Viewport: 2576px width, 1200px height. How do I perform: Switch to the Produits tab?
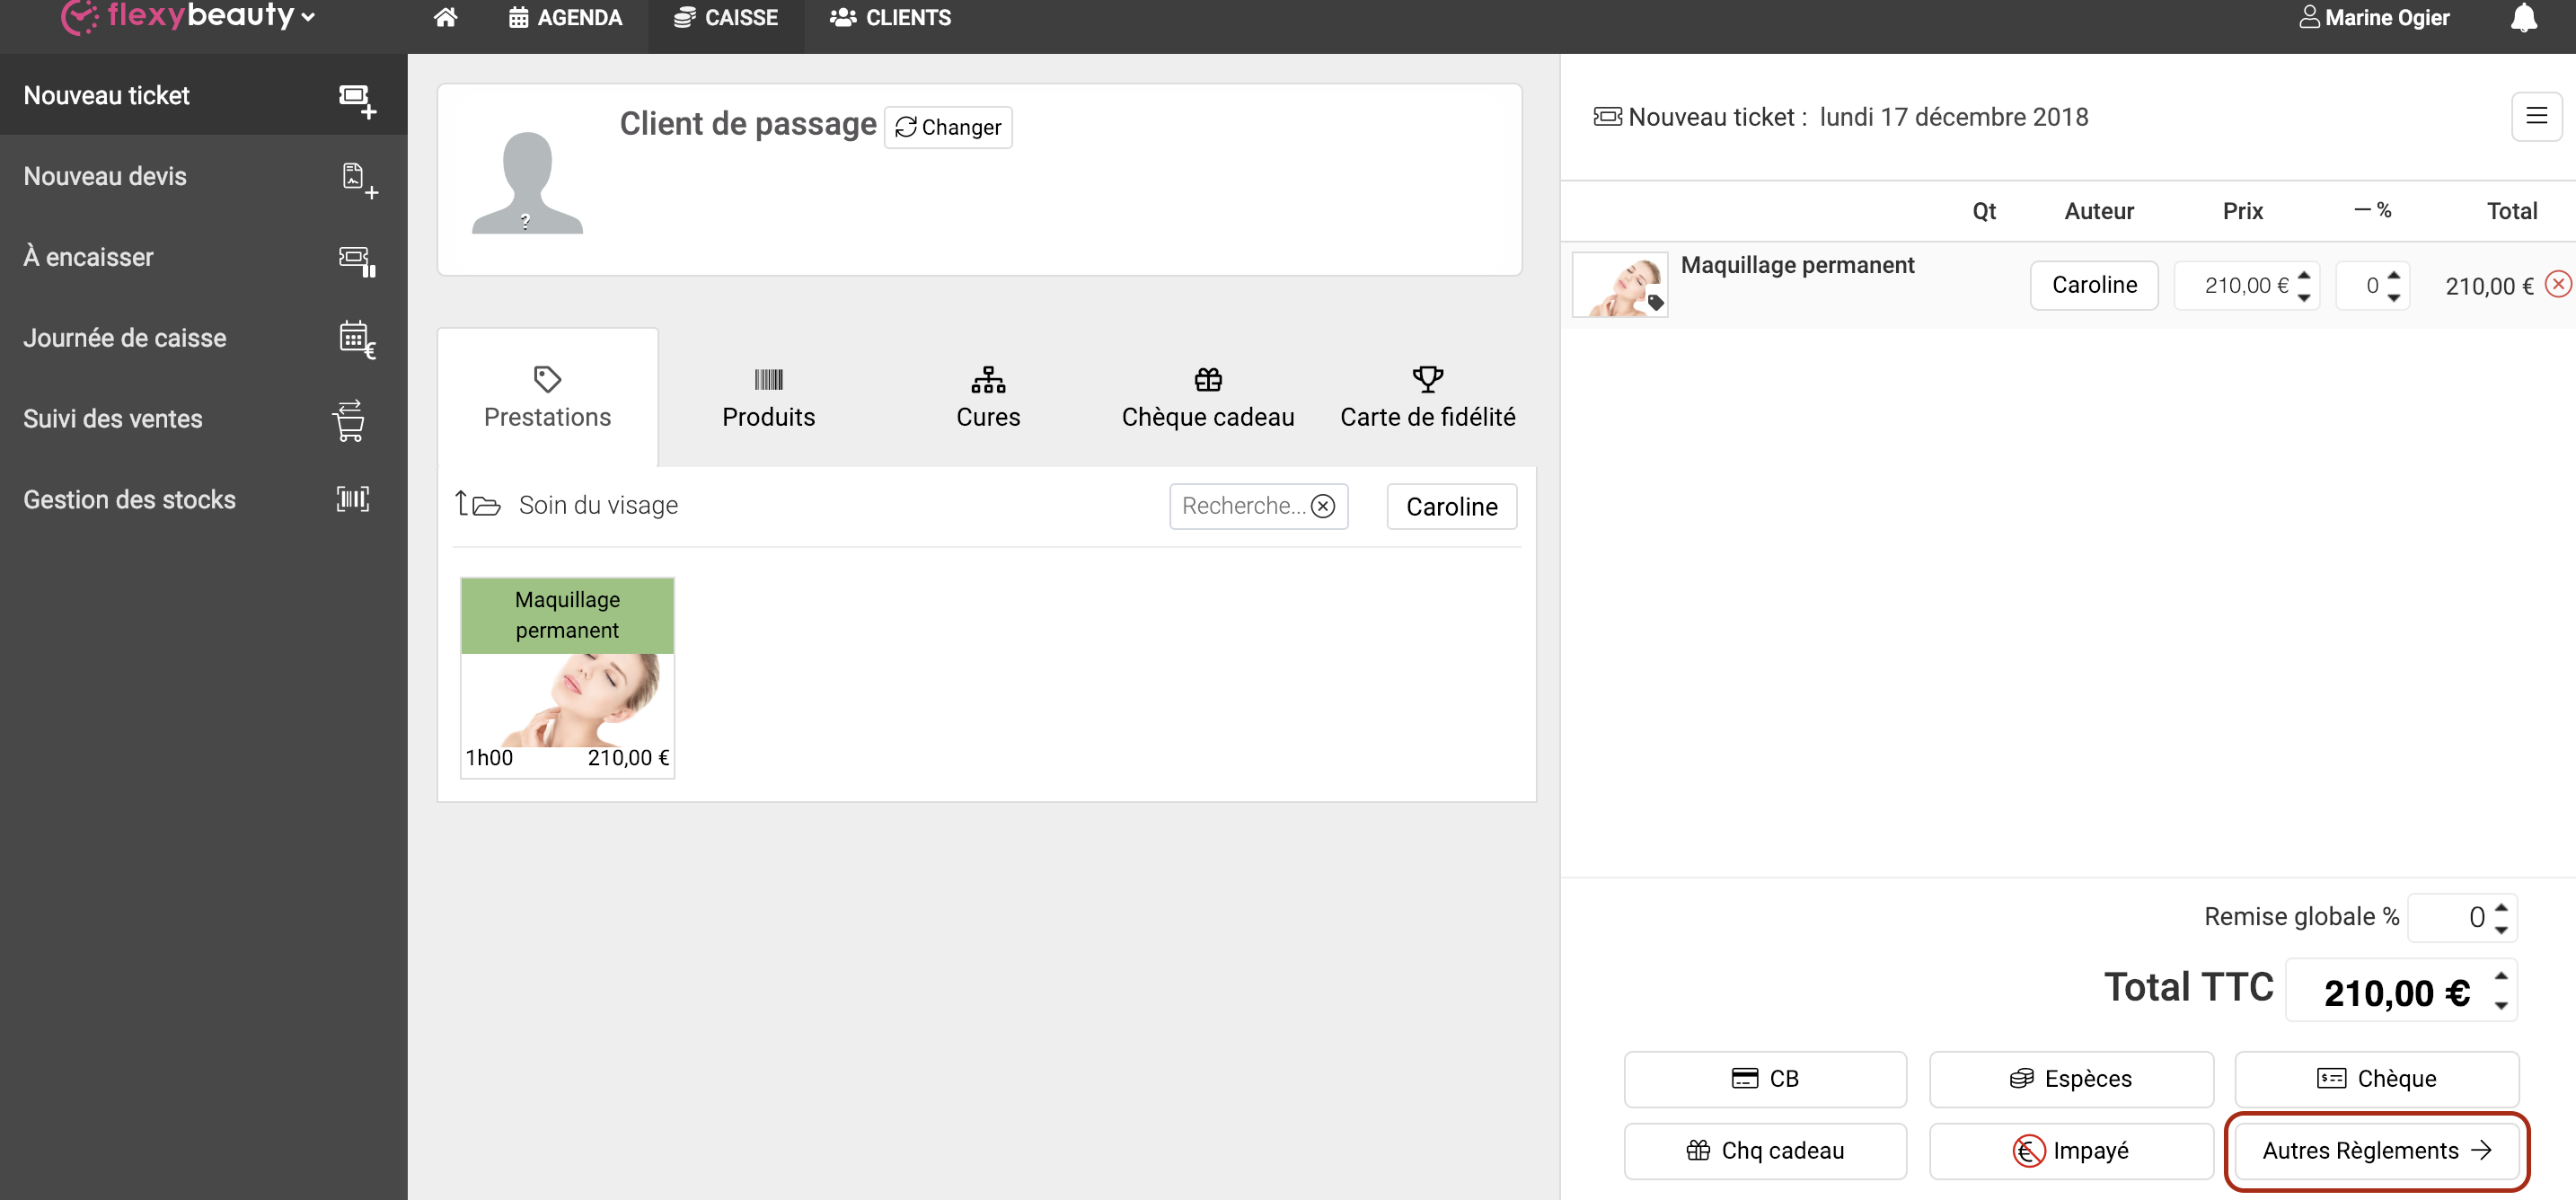point(768,398)
